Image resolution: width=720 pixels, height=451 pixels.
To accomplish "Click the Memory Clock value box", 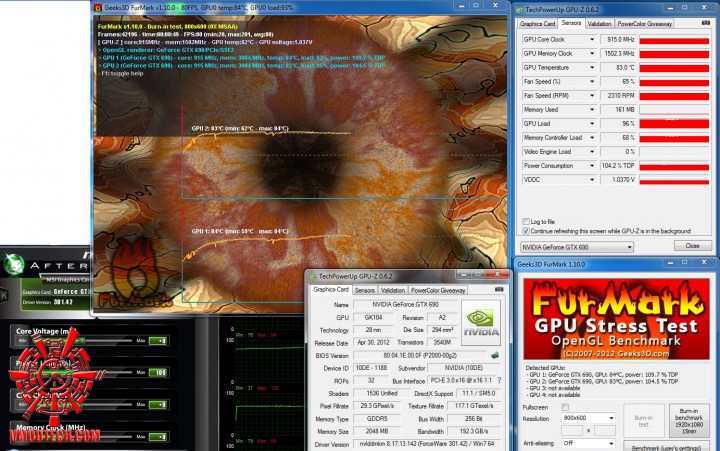I will (x=158, y=436).
